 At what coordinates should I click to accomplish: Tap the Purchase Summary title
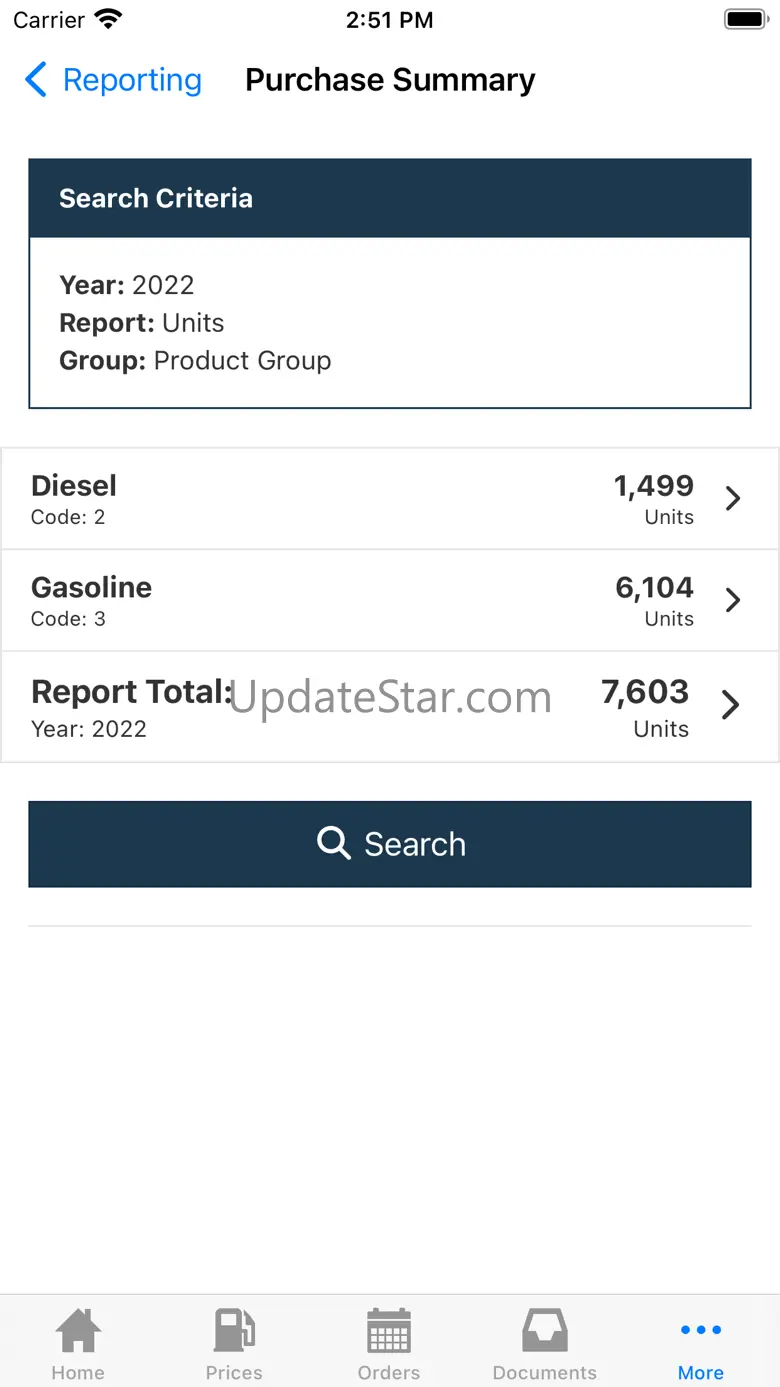pos(390,80)
